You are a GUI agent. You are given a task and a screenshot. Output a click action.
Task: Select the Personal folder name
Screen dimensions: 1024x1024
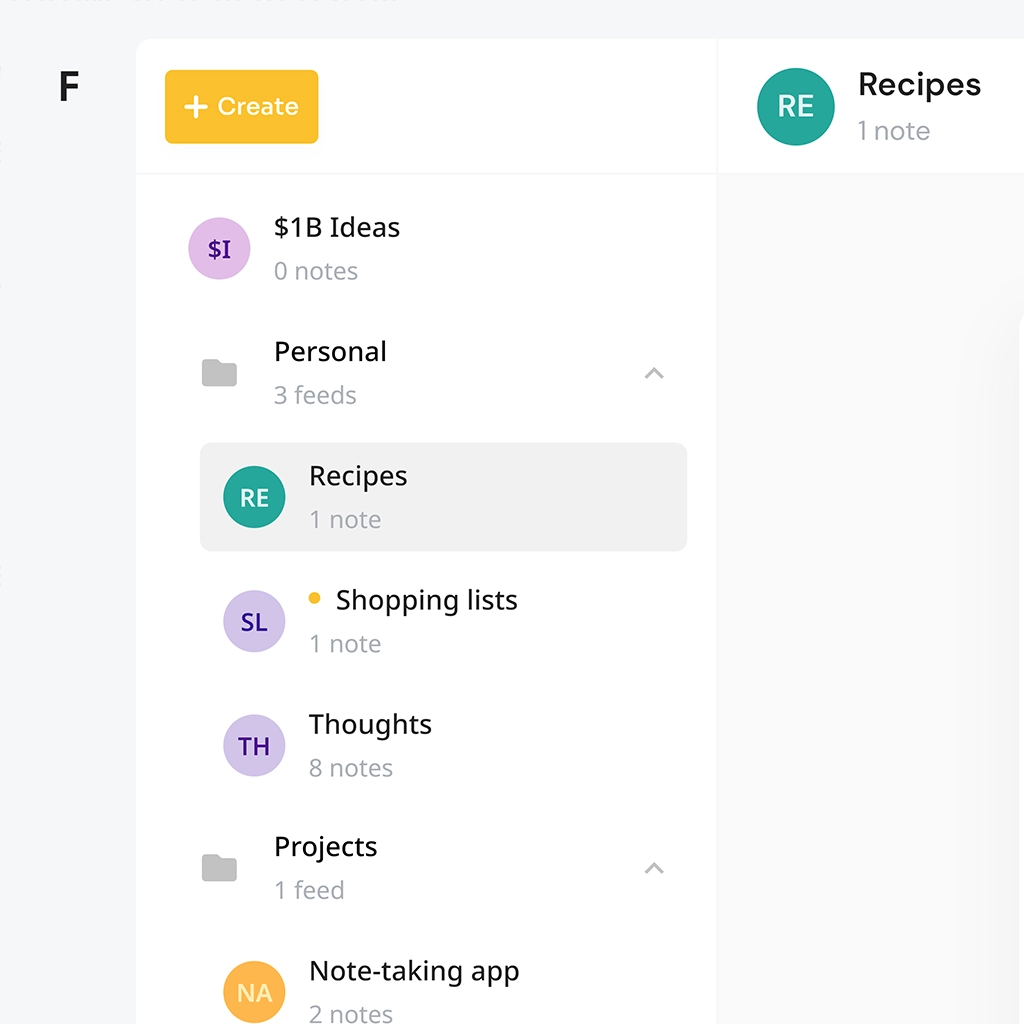pos(330,352)
